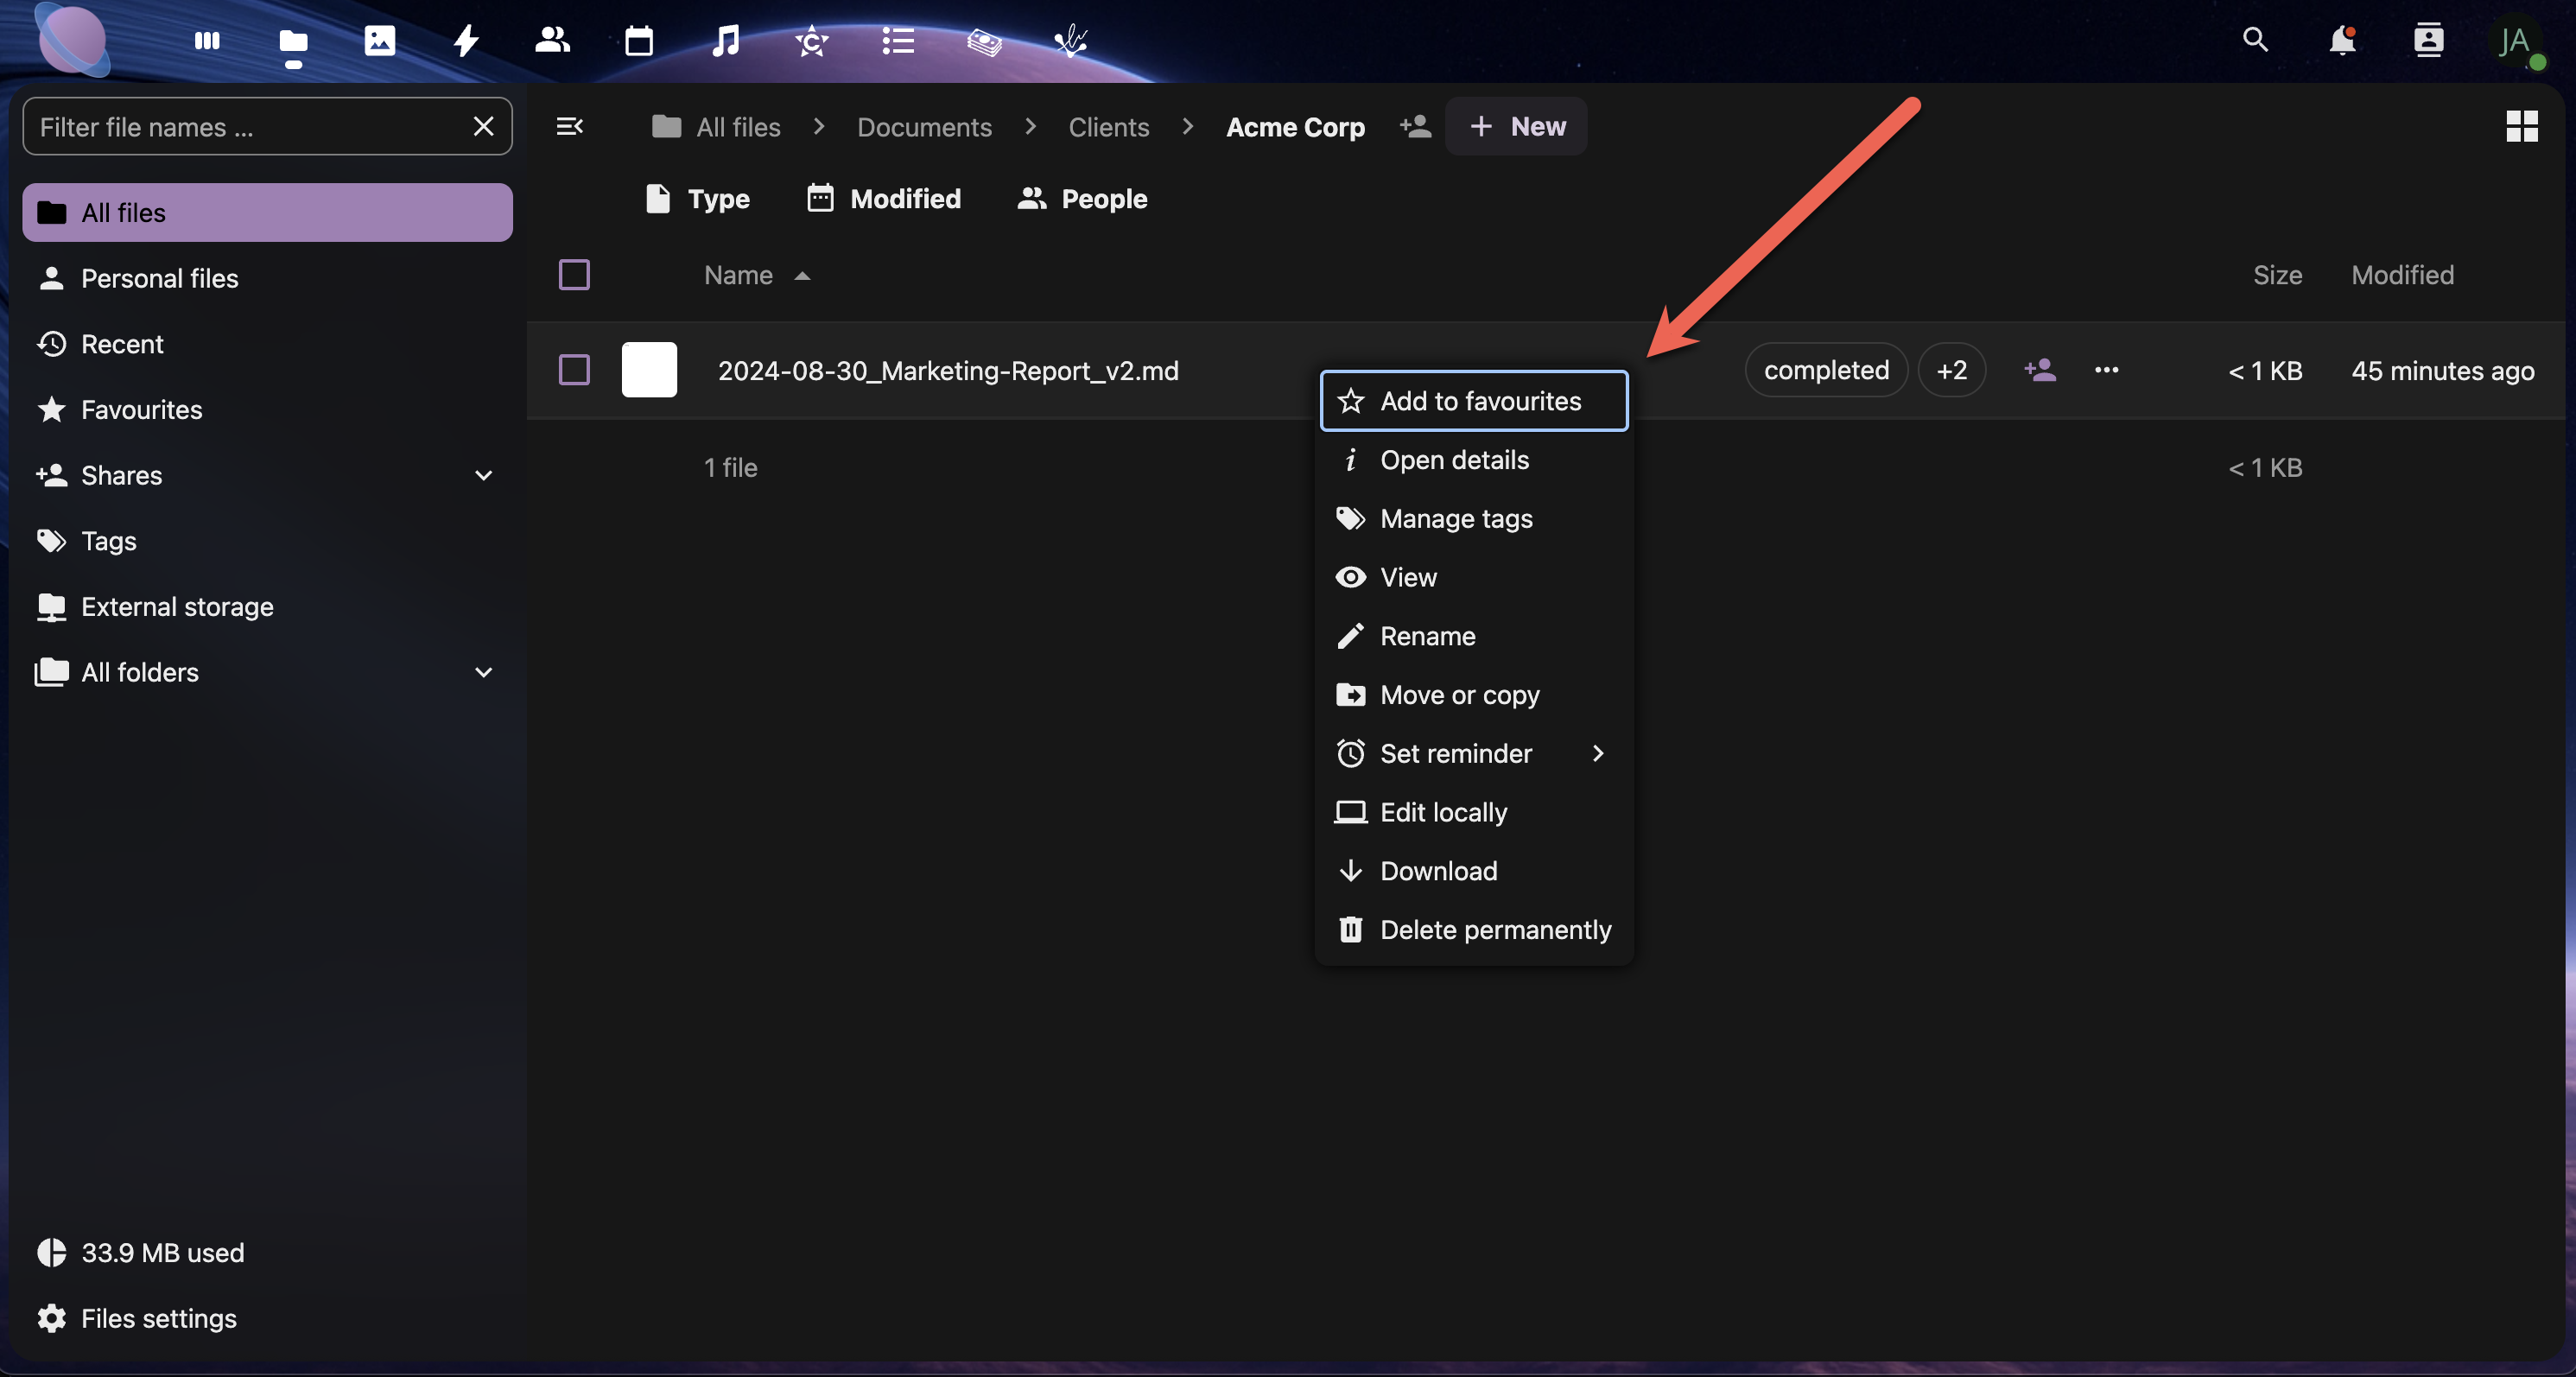Click the share icon in the file row

click(2039, 370)
